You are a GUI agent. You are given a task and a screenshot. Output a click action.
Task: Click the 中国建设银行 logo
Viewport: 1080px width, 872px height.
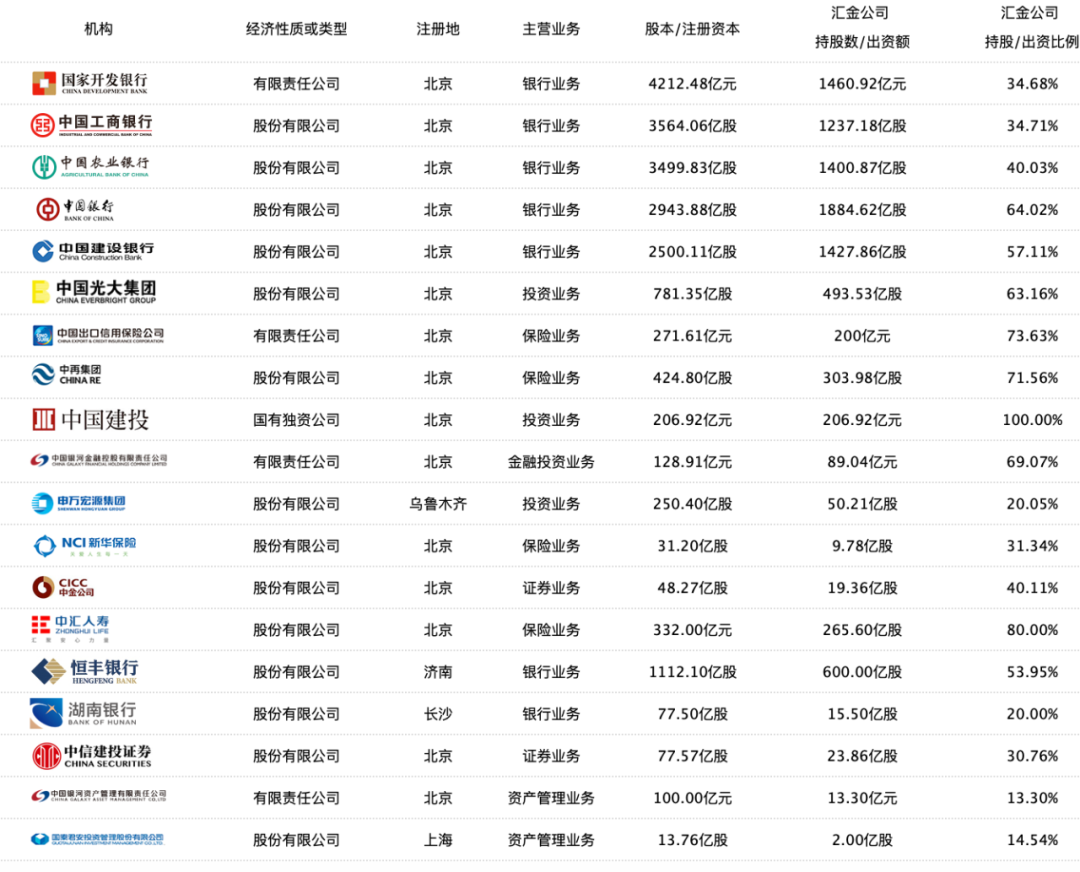pos(93,251)
